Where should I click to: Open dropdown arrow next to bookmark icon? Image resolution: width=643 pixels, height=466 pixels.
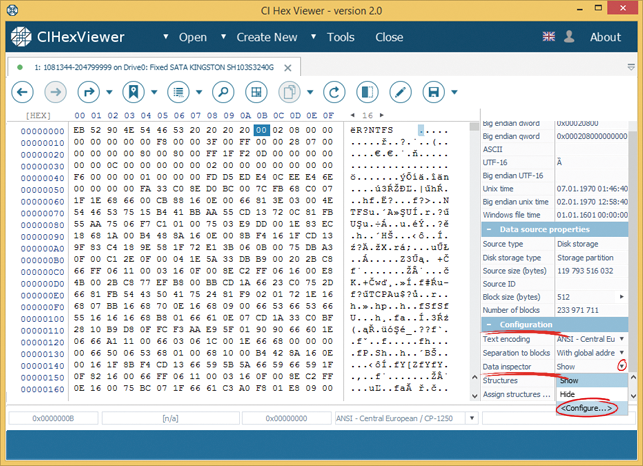pyautogui.click(x=154, y=92)
